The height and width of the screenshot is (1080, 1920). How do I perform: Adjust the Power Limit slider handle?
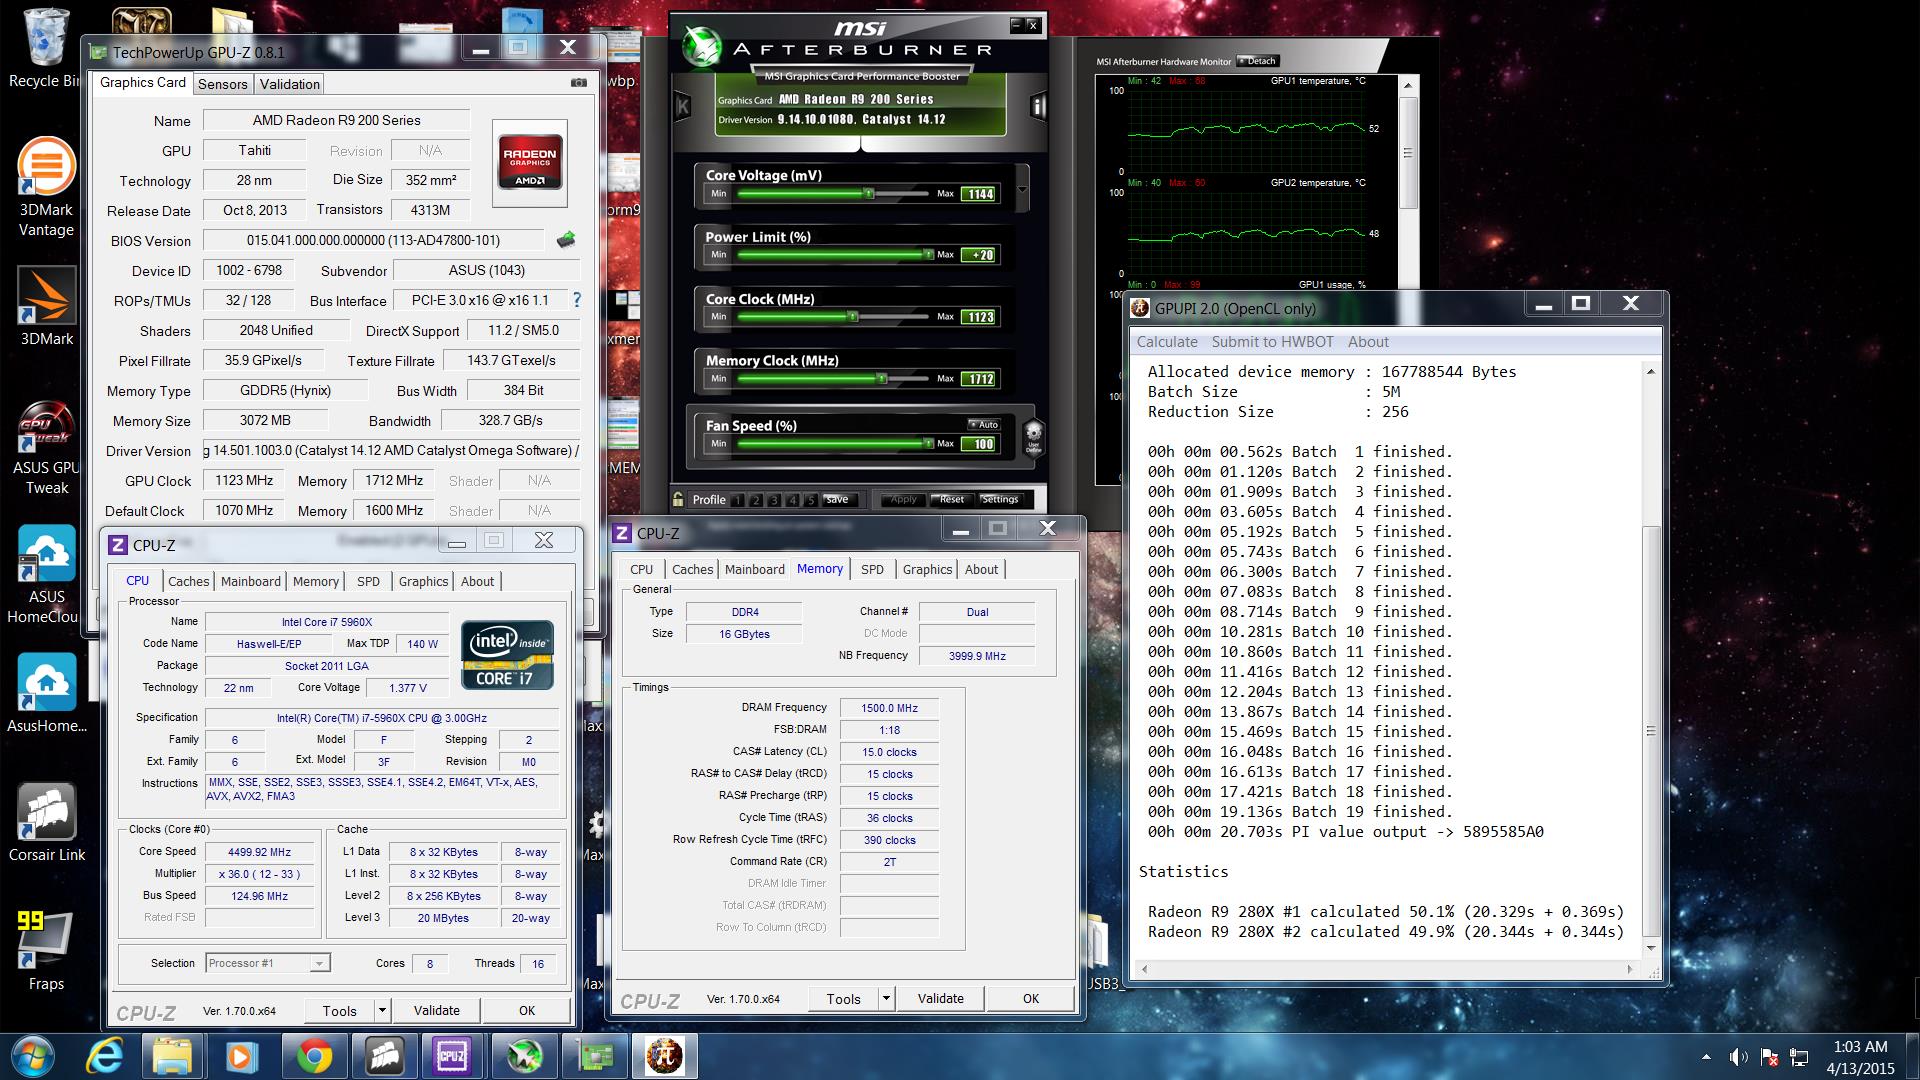928,255
